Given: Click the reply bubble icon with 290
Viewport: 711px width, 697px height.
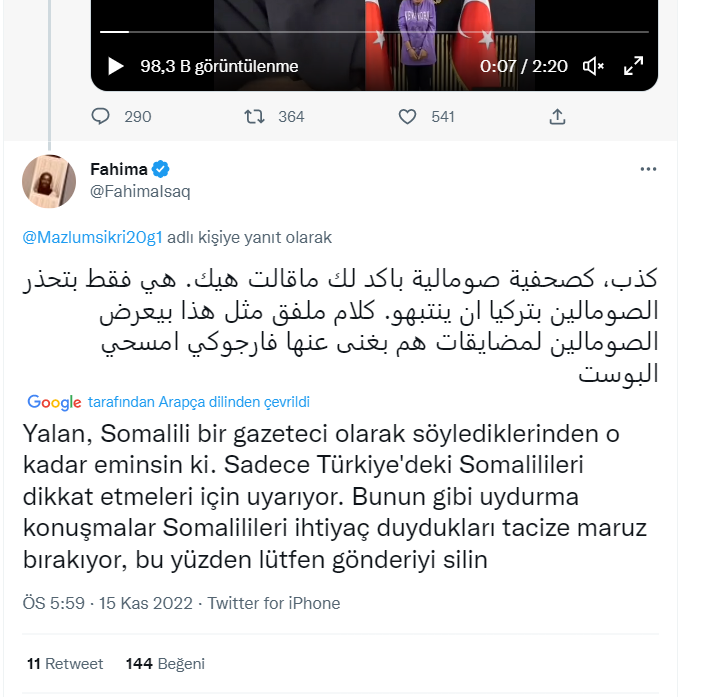Looking at the screenshot, I should (x=101, y=117).
